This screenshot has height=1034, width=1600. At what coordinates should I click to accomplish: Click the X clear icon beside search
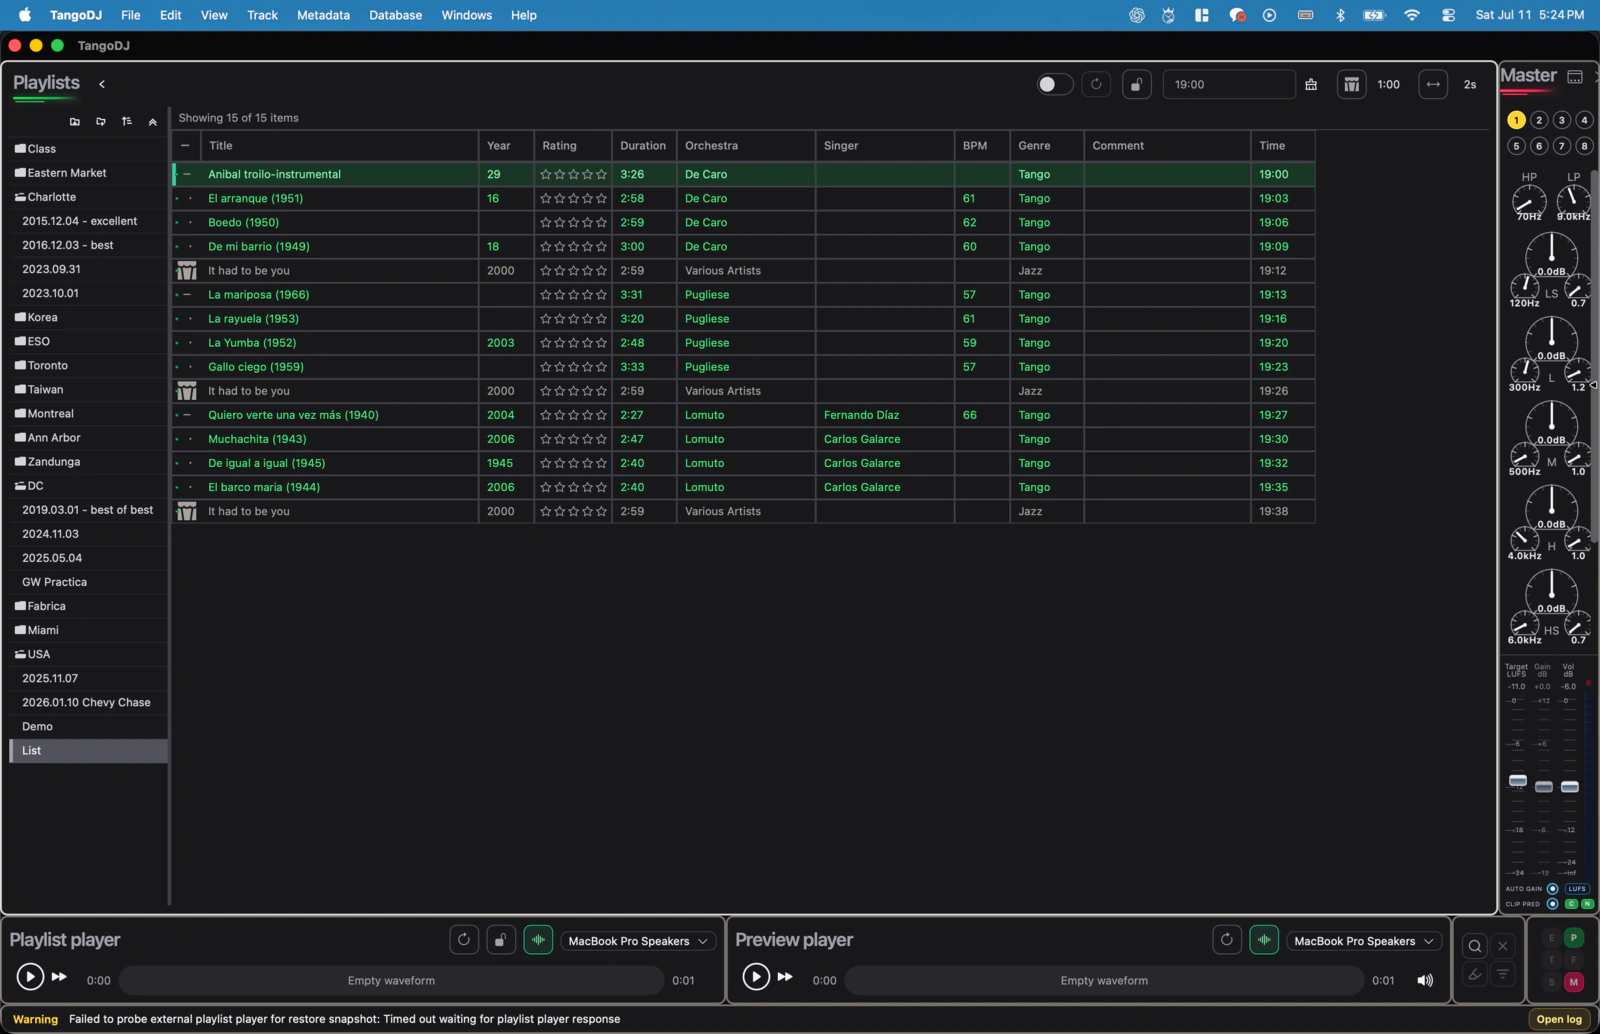pos(1502,946)
